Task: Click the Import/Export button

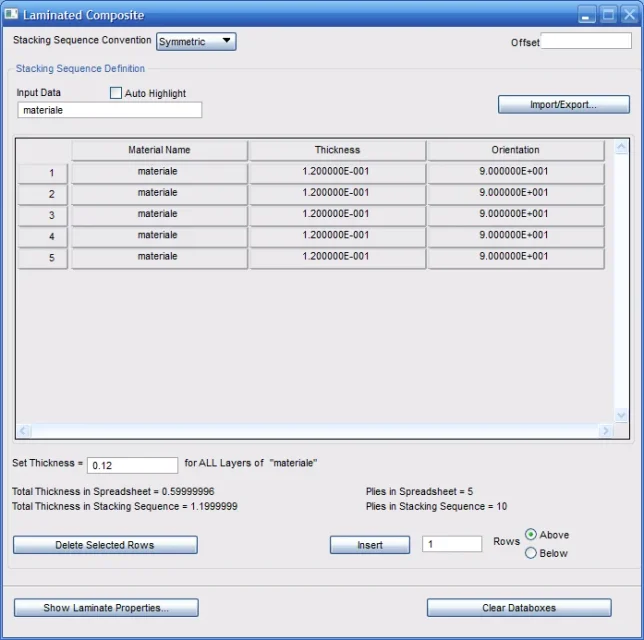Action: pos(563,104)
